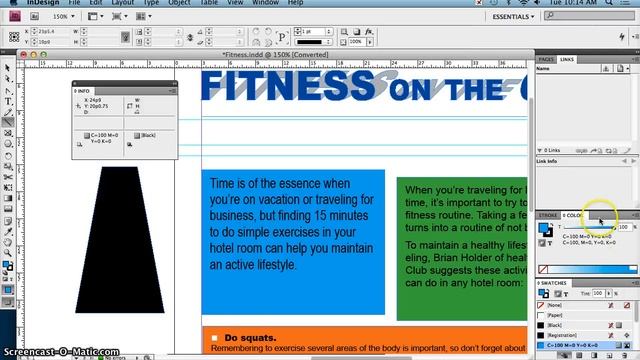This screenshot has height=360, width=640.
Task: Delete swatch using the trash icon
Action: (624, 356)
